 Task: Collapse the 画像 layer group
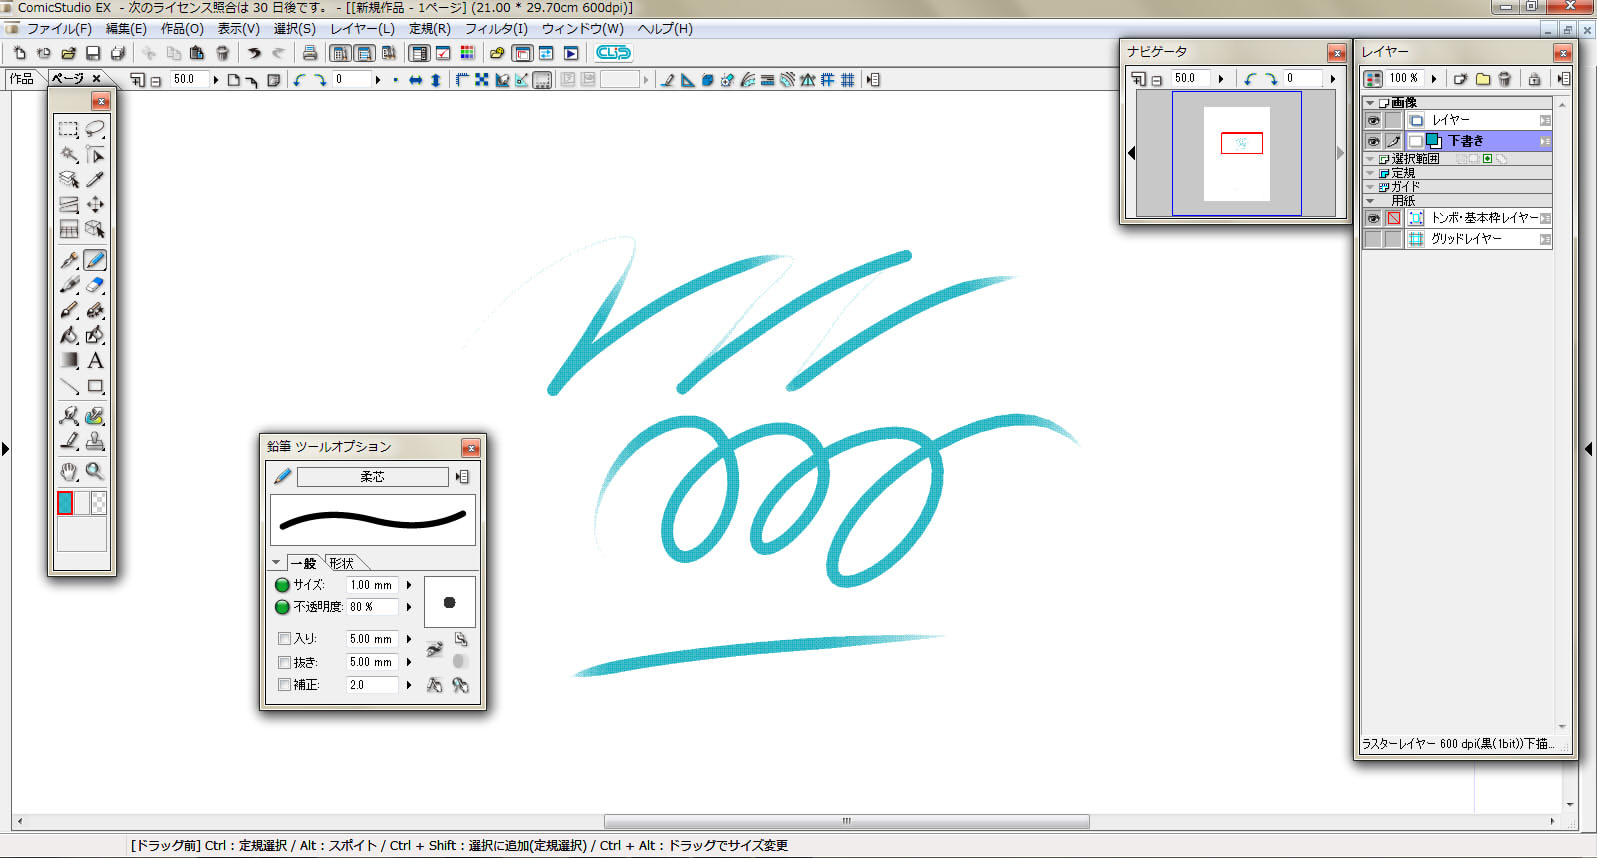tap(1370, 103)
